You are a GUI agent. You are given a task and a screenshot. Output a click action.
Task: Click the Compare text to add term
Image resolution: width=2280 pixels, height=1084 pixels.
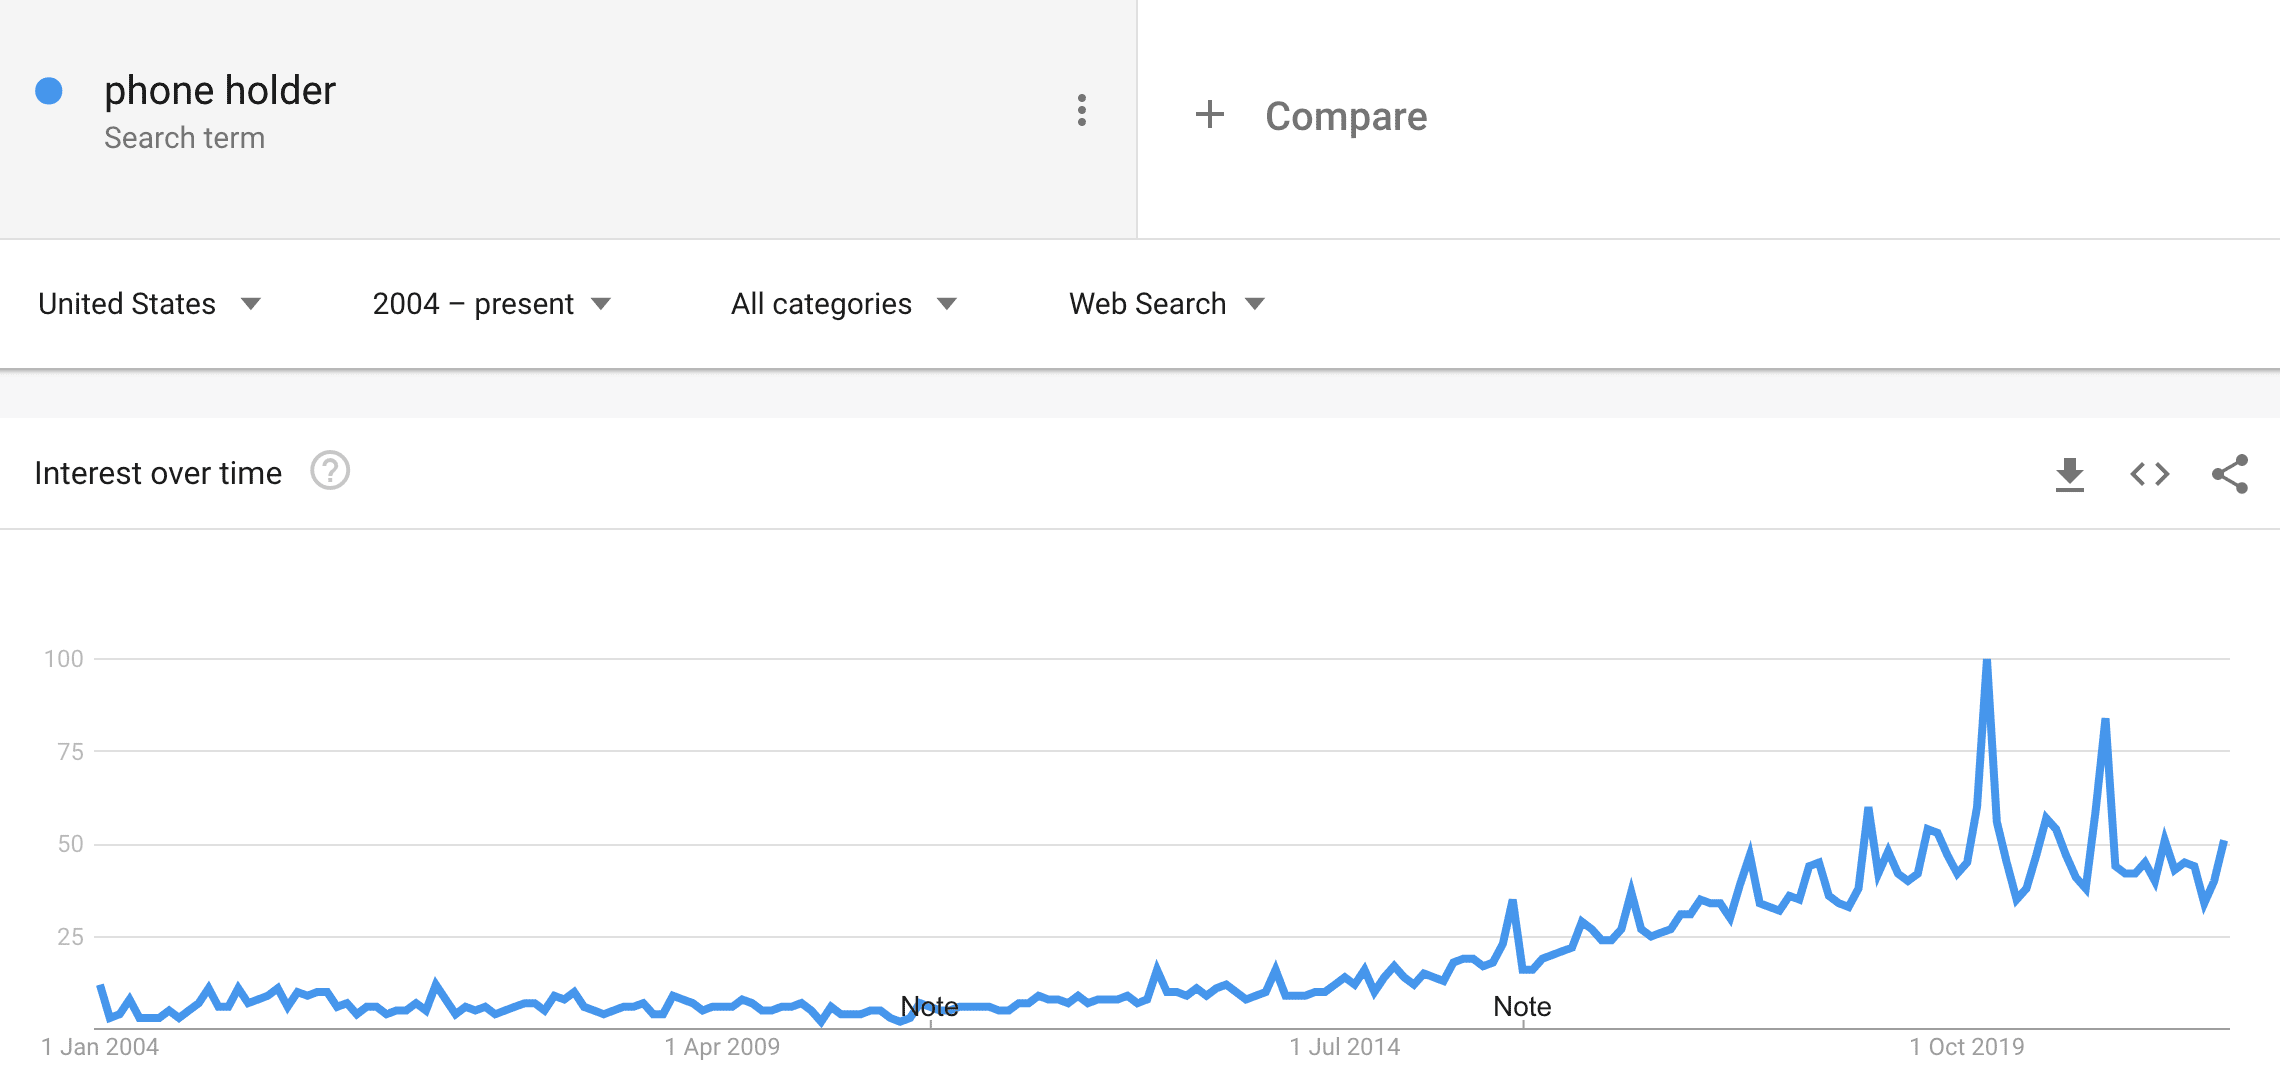click(x=1345, y=117)
